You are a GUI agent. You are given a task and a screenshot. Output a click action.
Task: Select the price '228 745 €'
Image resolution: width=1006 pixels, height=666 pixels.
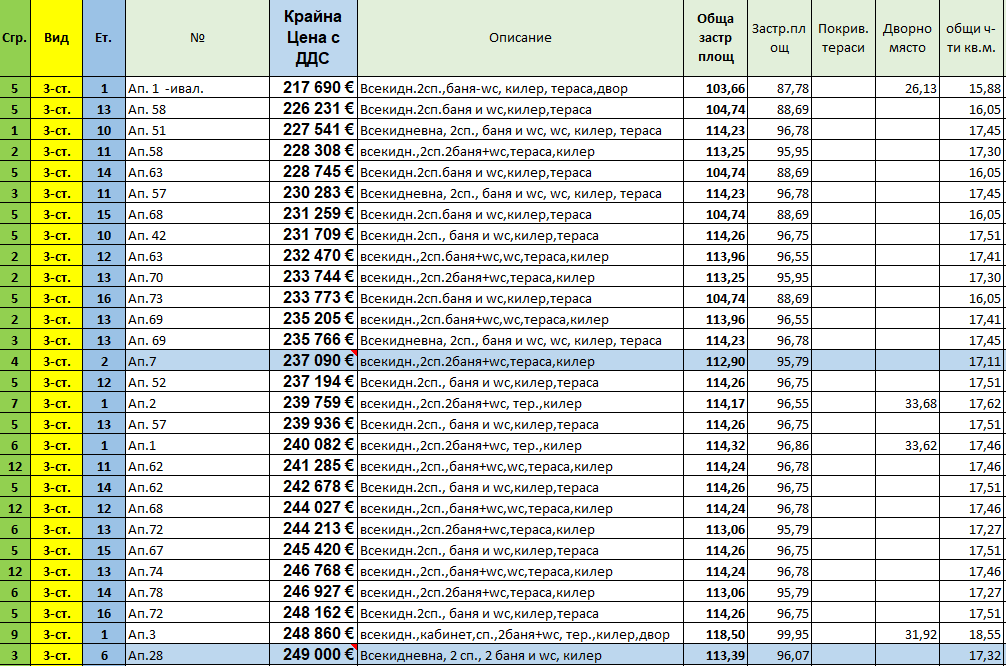[x=313, y=172]
